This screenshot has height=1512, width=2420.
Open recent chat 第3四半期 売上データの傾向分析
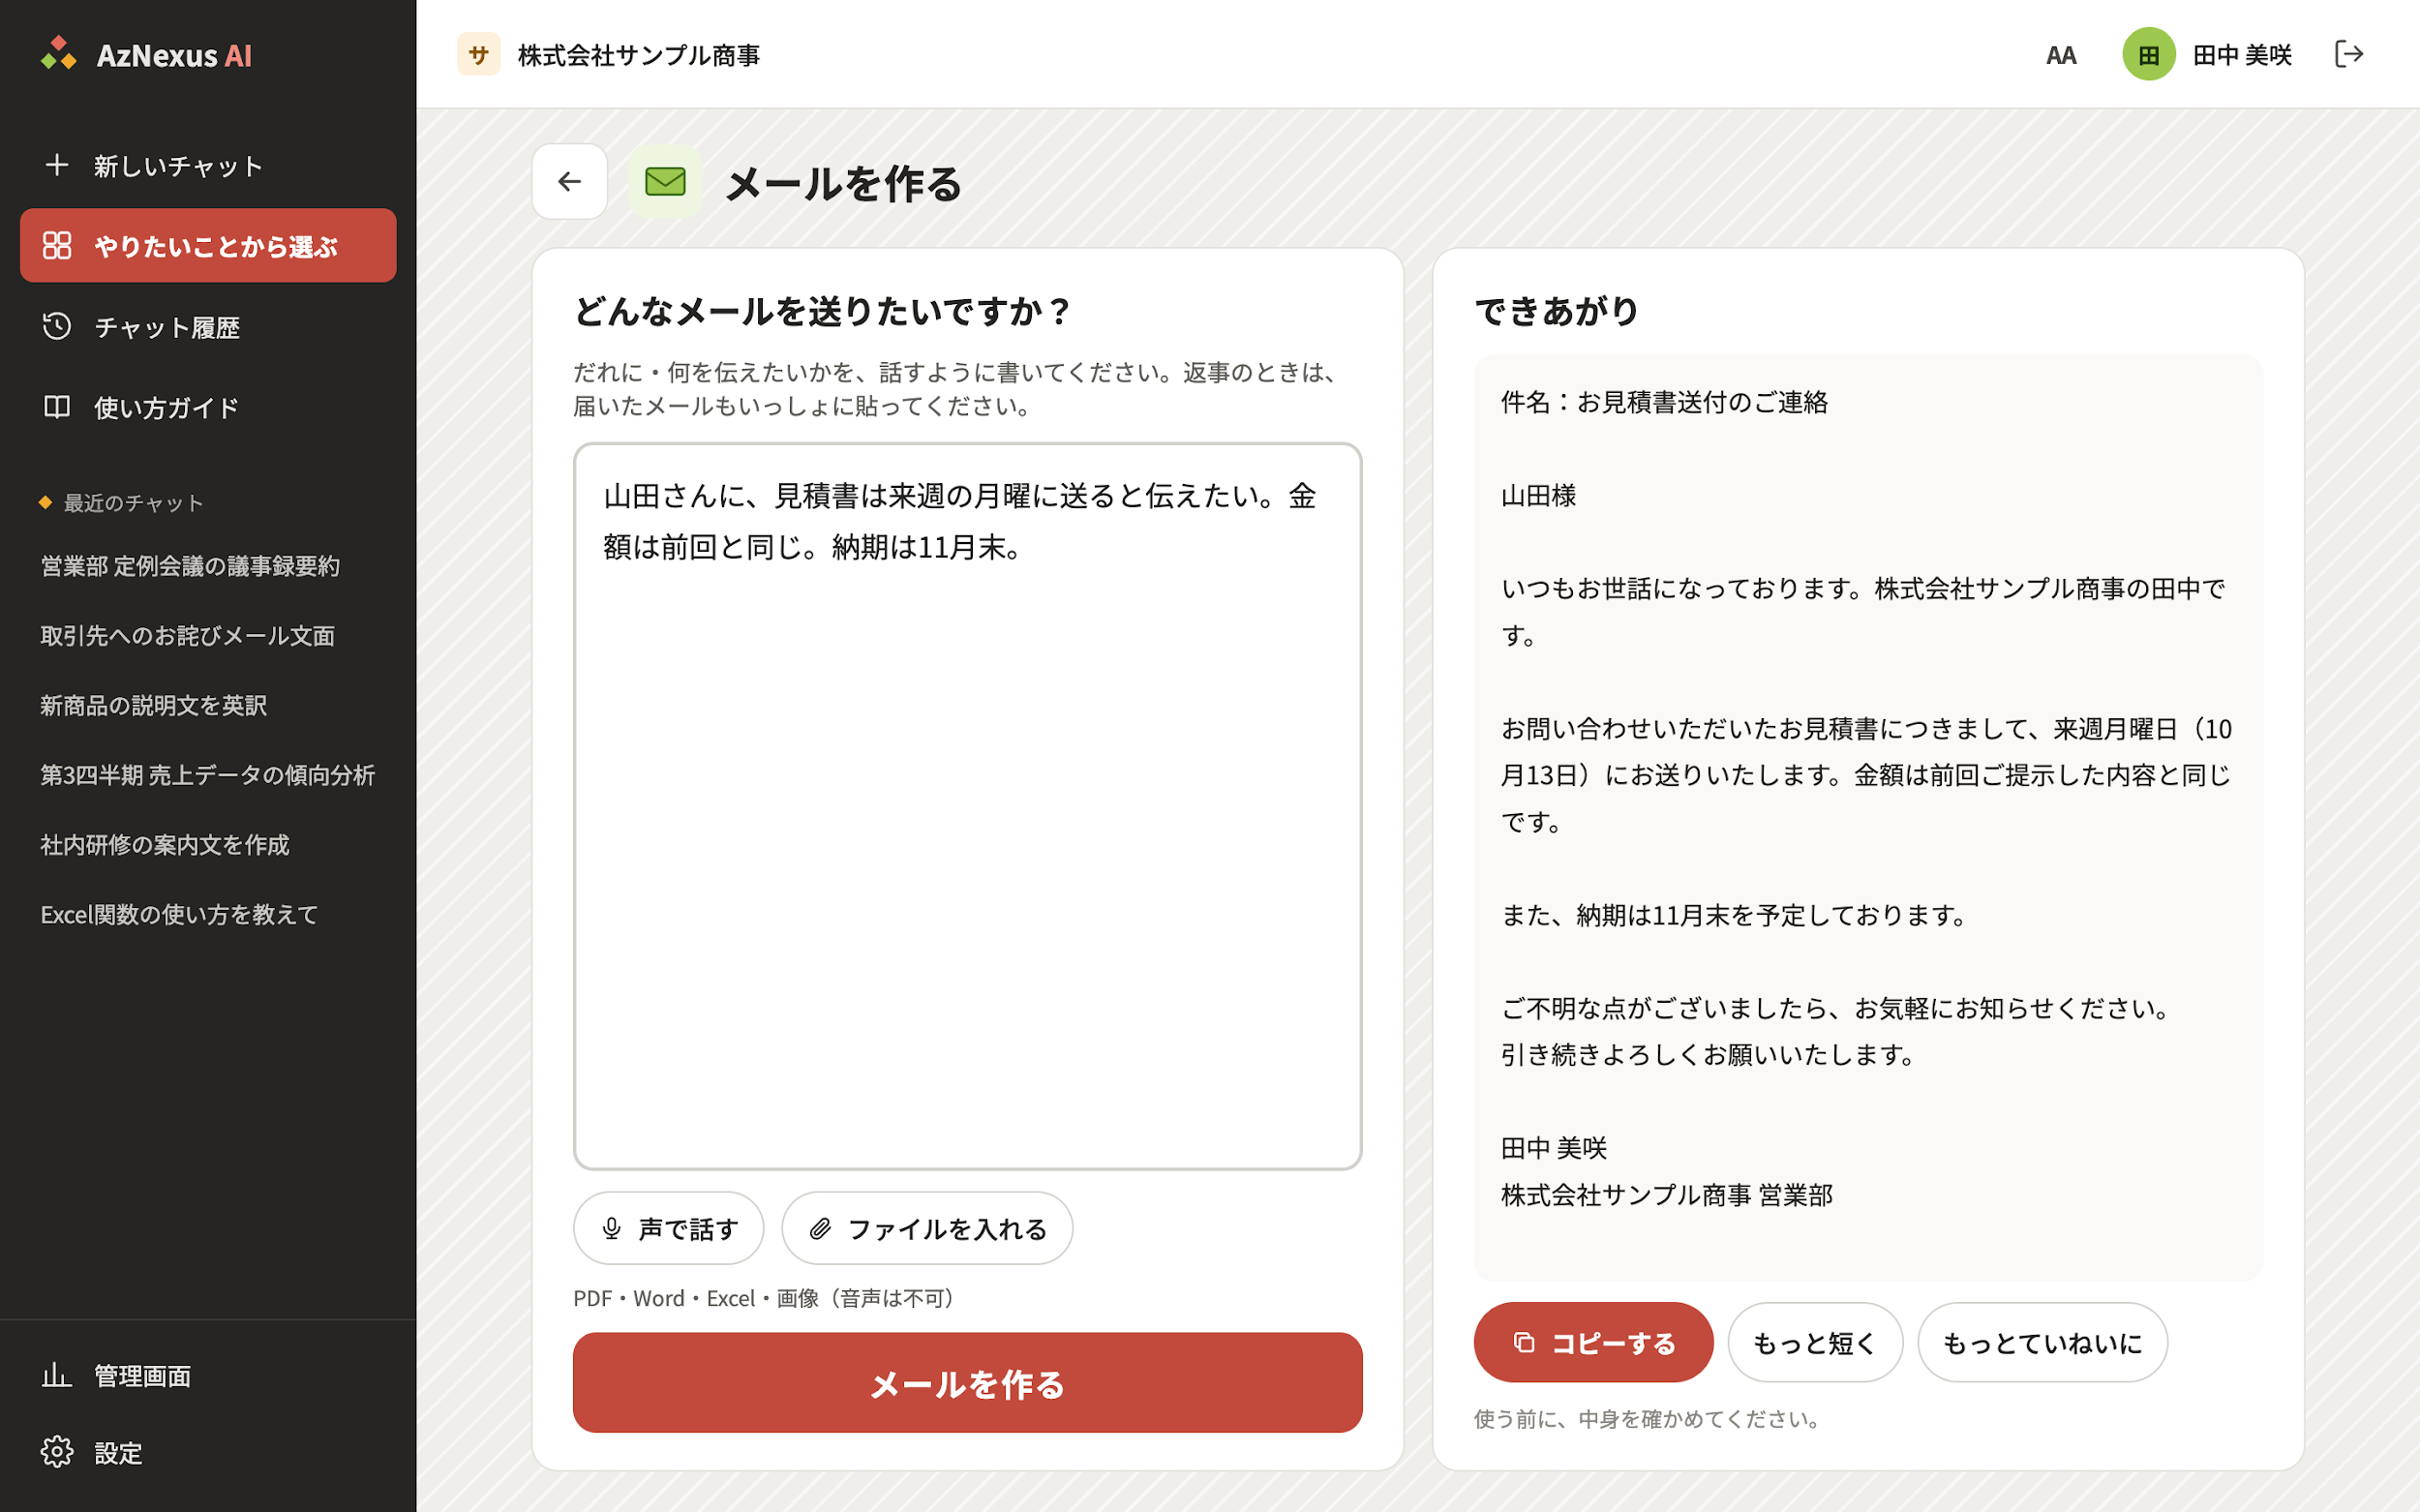[x=207, y=775]
